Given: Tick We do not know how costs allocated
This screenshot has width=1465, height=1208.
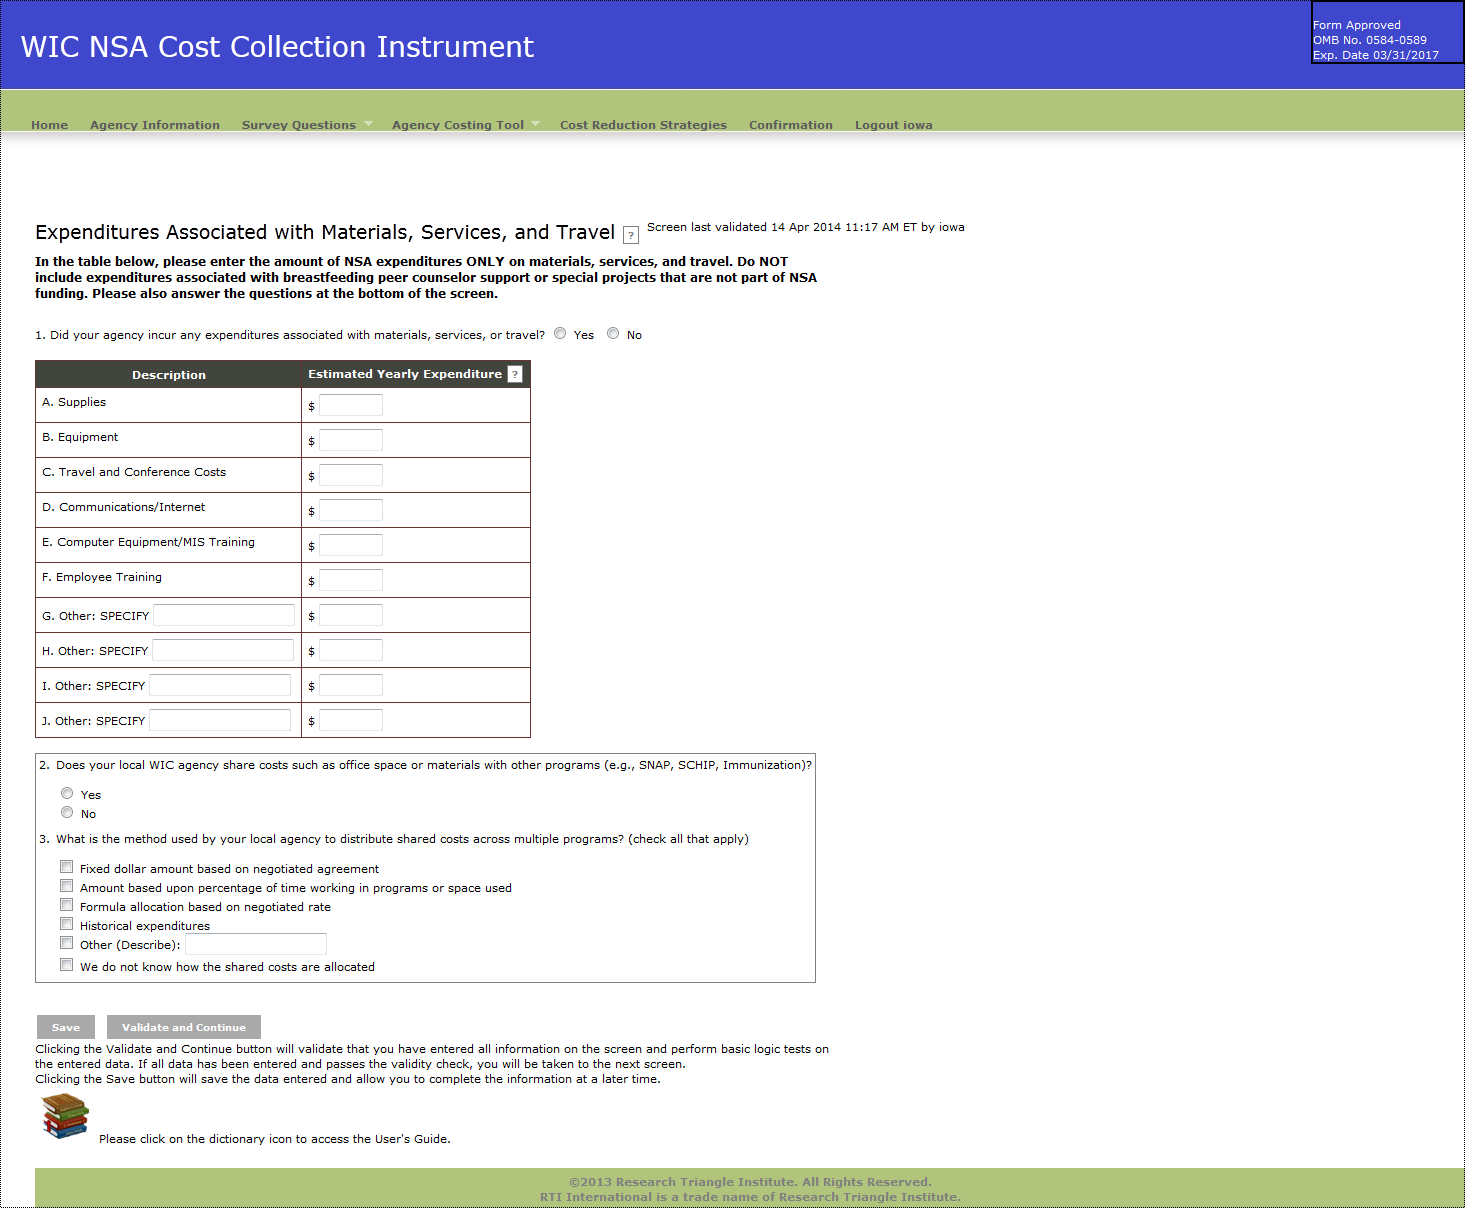Looking at the screenshot, I should click(67, 965).
